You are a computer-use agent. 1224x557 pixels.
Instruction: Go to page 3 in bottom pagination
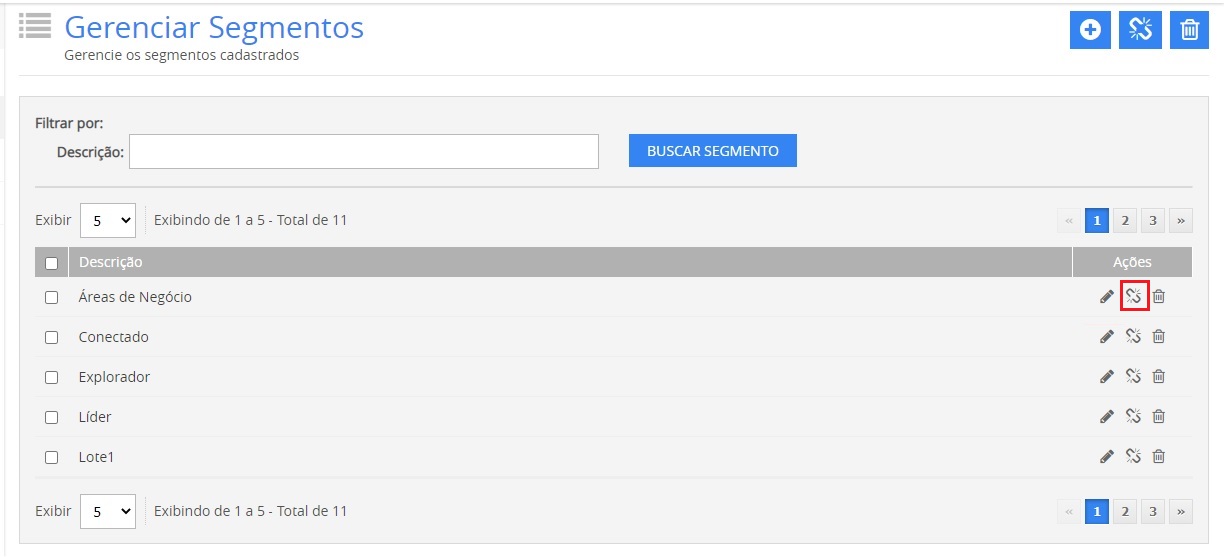(x=1153, y=512)
